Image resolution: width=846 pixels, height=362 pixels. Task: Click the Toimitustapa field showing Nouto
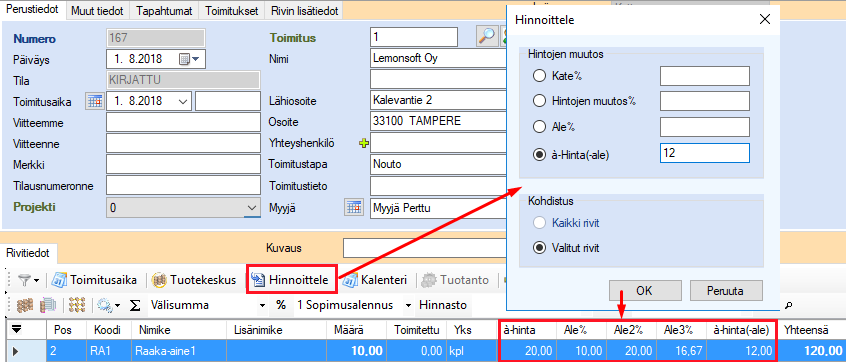pos(439,164)
